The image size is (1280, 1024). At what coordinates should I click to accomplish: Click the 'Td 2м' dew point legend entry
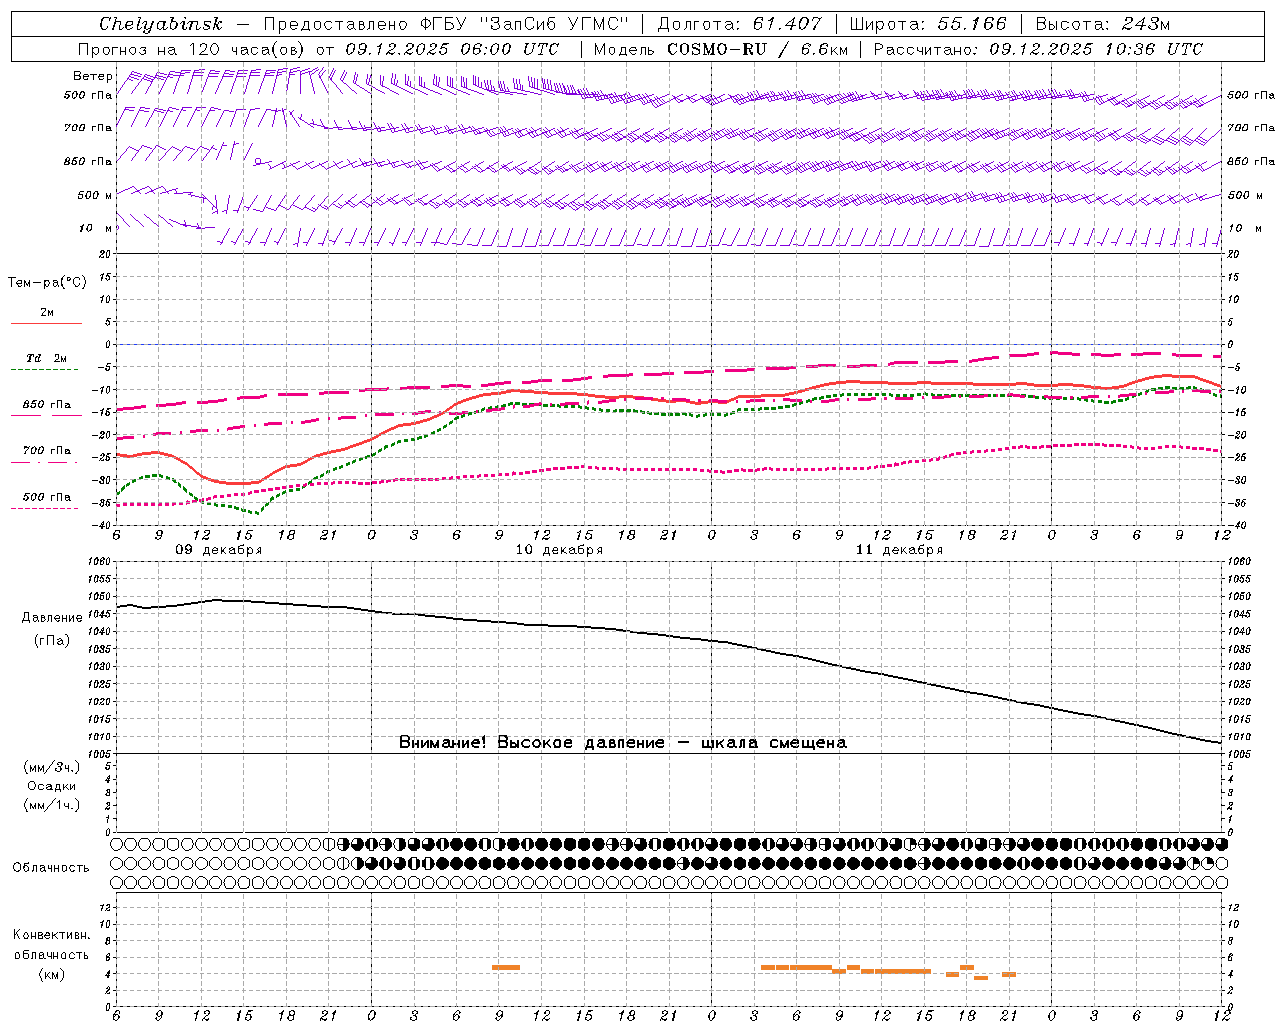pos(46,358)
